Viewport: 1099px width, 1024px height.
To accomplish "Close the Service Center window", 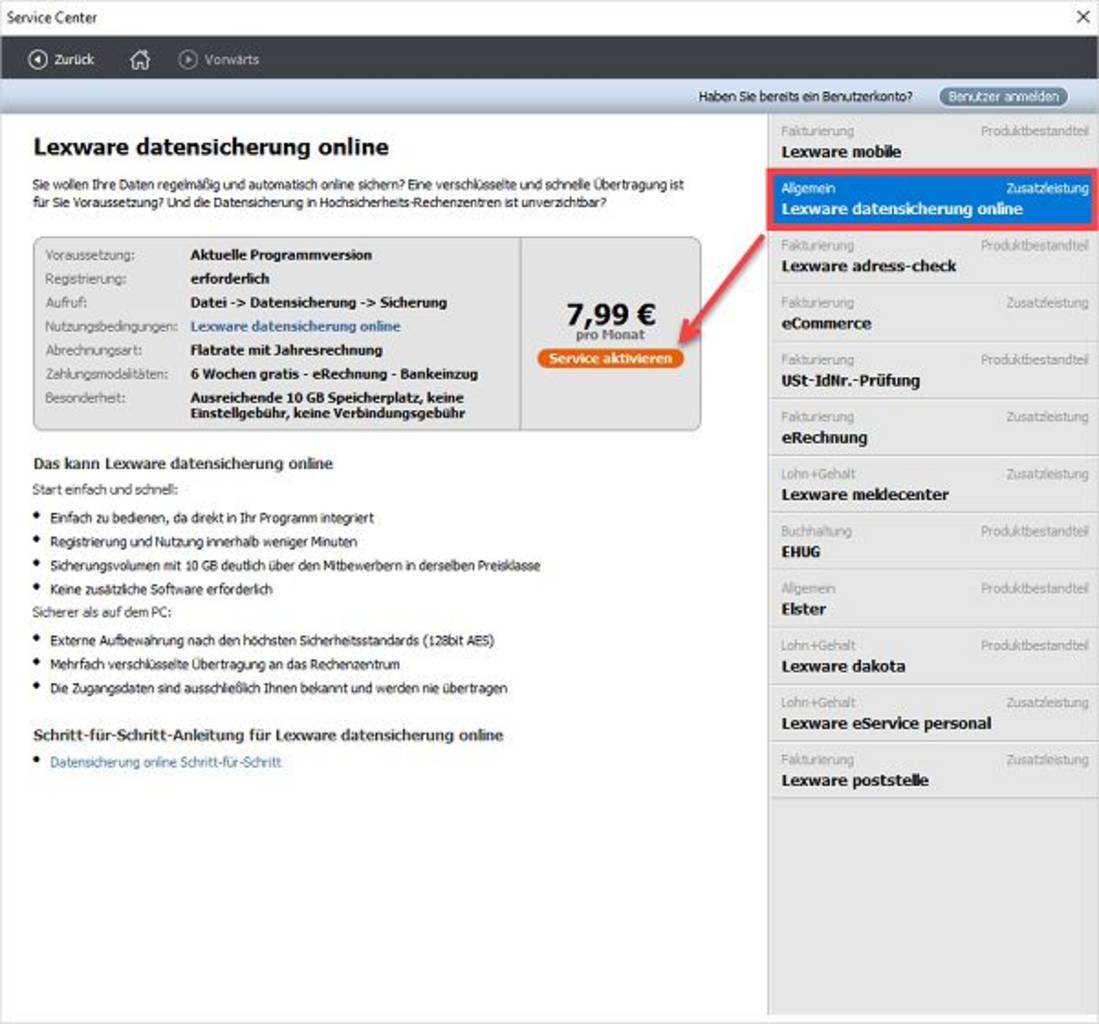I will (x=1083, y=17).
